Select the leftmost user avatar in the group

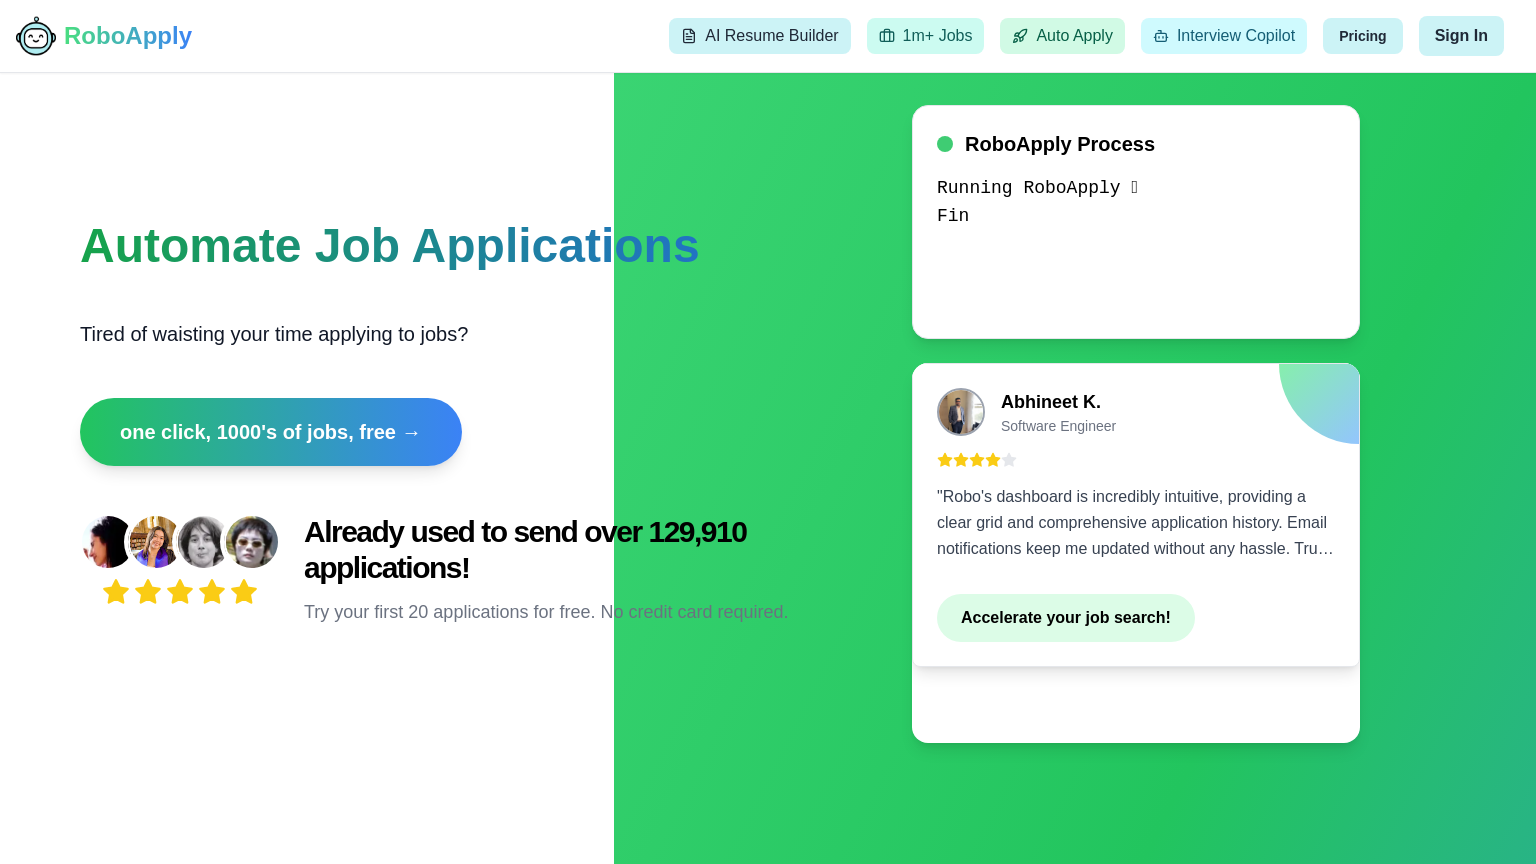[x=107, y=542]
